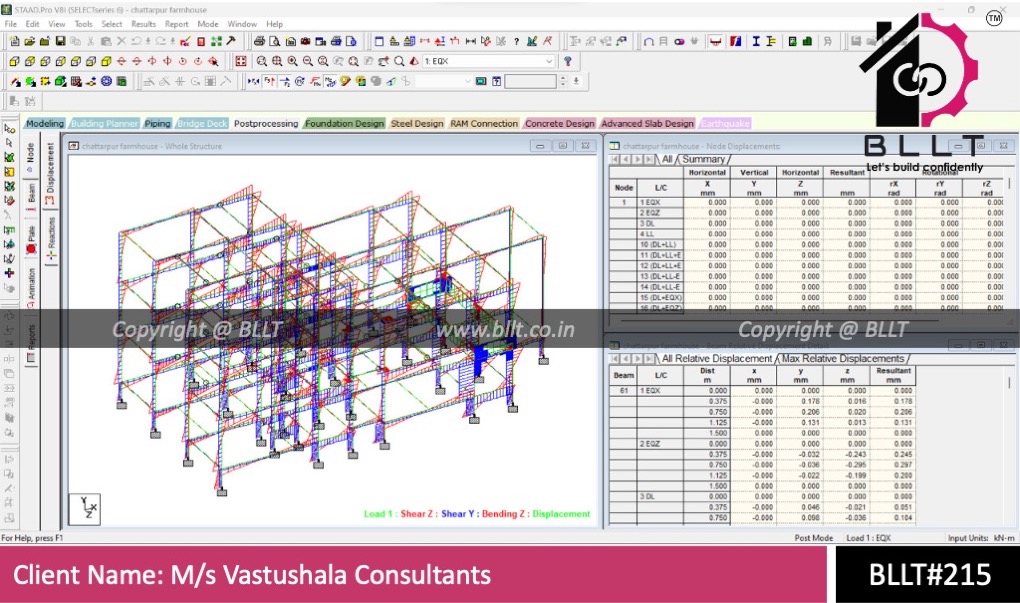Open the Reactions sub-page tab

point(50,239)
